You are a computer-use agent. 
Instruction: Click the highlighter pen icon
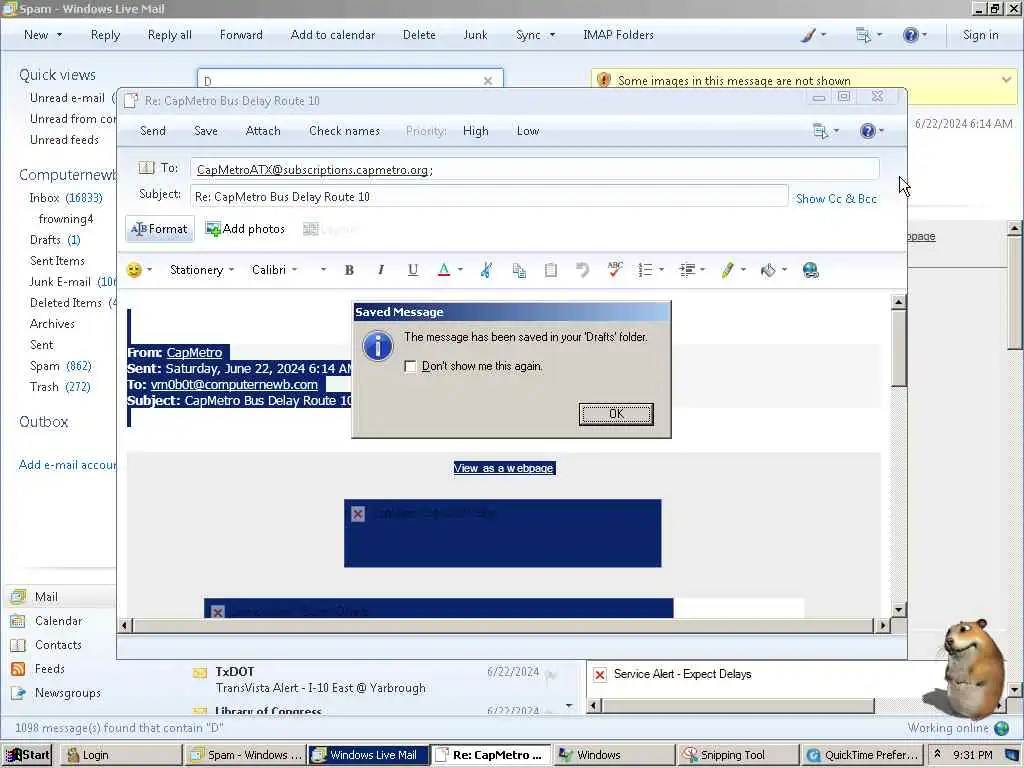(x=728, y=270)
